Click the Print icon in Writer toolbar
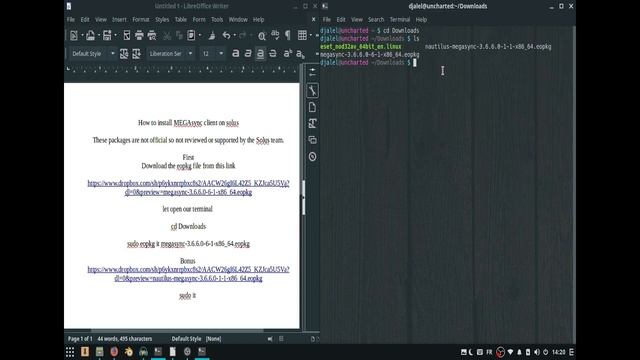 pyautogui.click(x=139, y=36)
